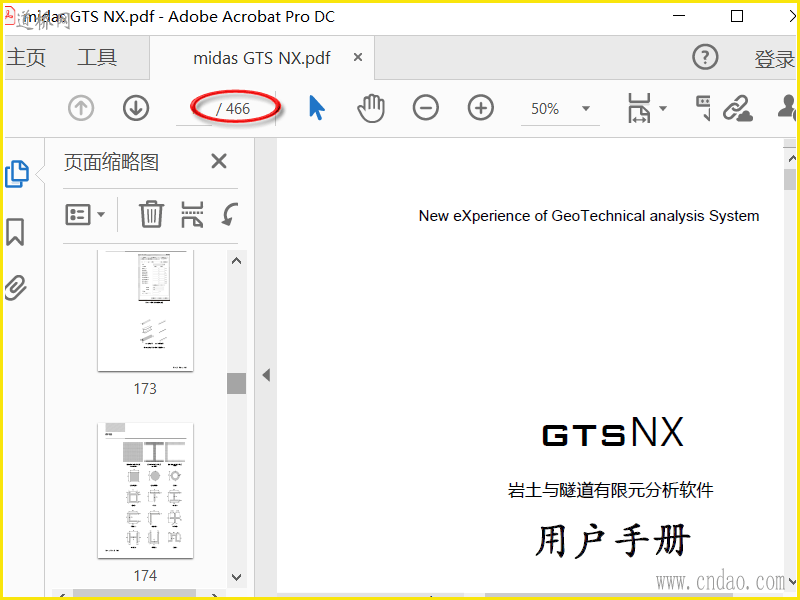Select page 174 thumbnail
The width and height of the screenshot is (800, 600).
[x=145, y=490]
